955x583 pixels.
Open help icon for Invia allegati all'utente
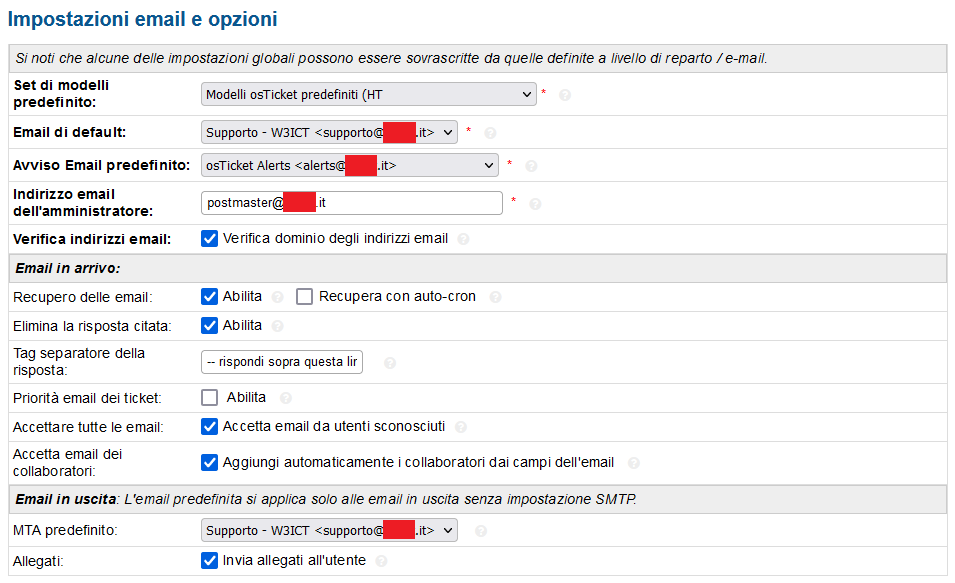click(381, 561)
